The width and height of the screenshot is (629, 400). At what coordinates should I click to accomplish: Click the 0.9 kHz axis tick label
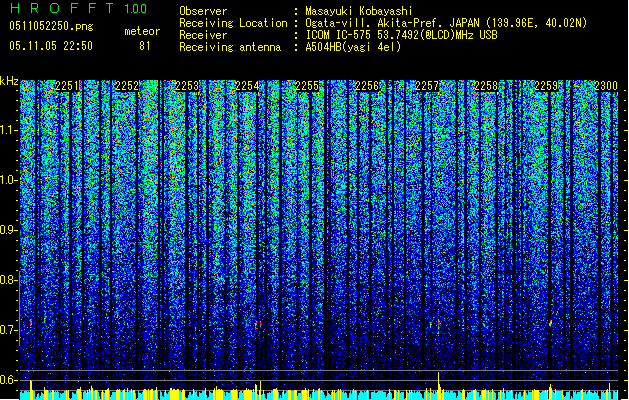click(8, 230)
